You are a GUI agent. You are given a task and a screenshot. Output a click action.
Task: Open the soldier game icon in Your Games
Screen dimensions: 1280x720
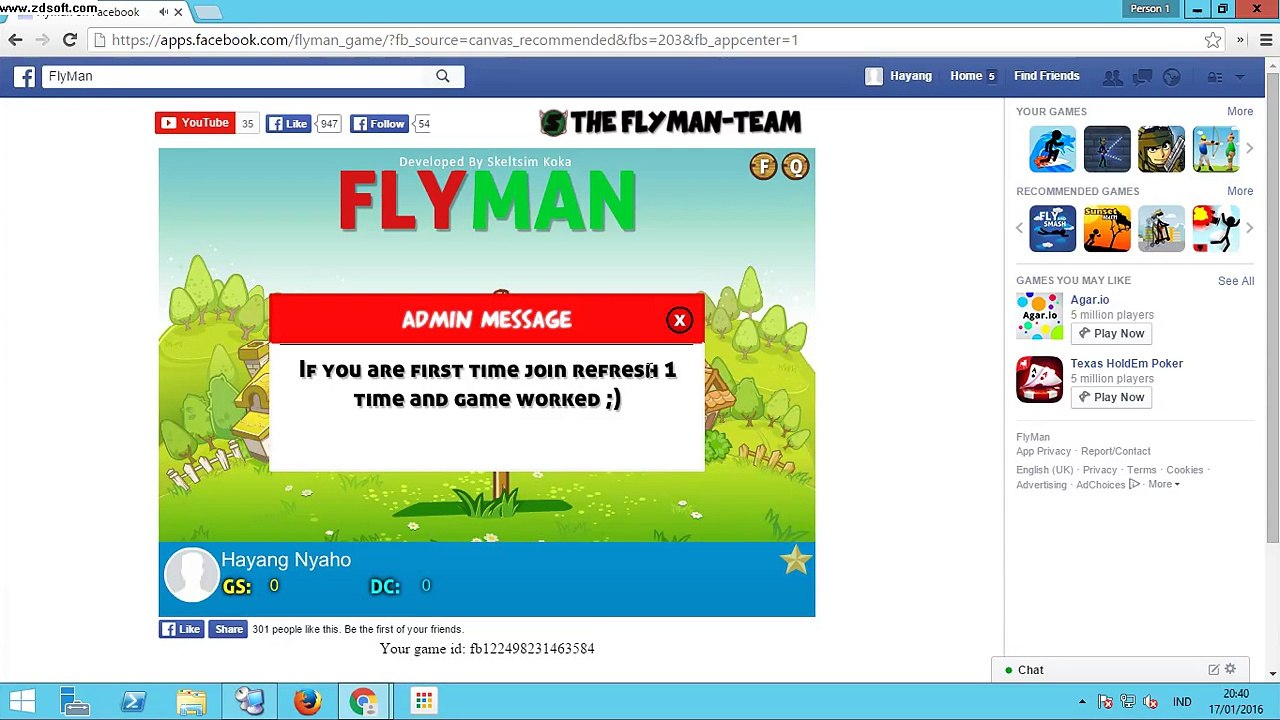pyautogui.click(x=1161, y=149)
